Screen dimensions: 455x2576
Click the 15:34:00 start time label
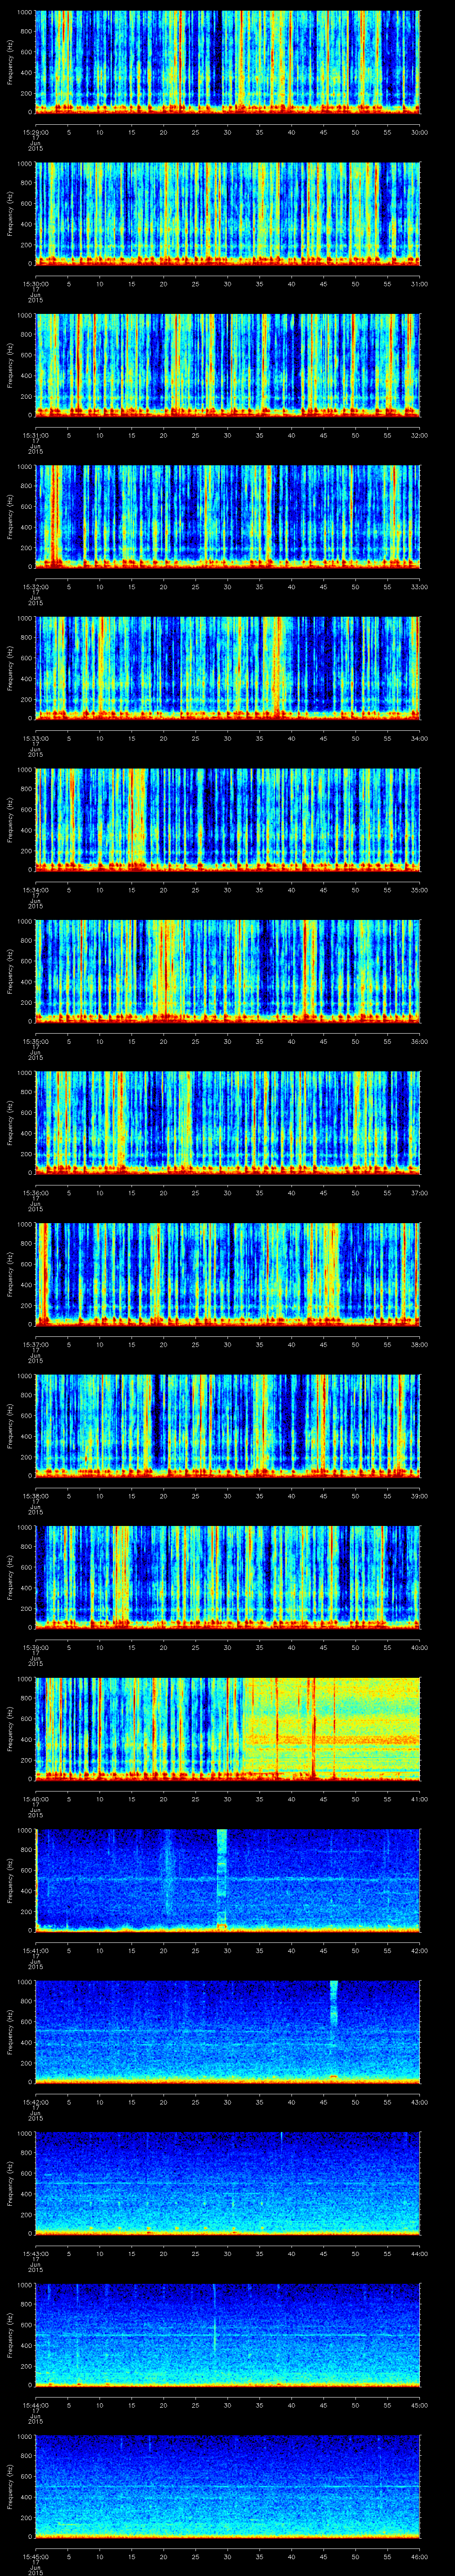pyautogui.click(x=36, y=890)
